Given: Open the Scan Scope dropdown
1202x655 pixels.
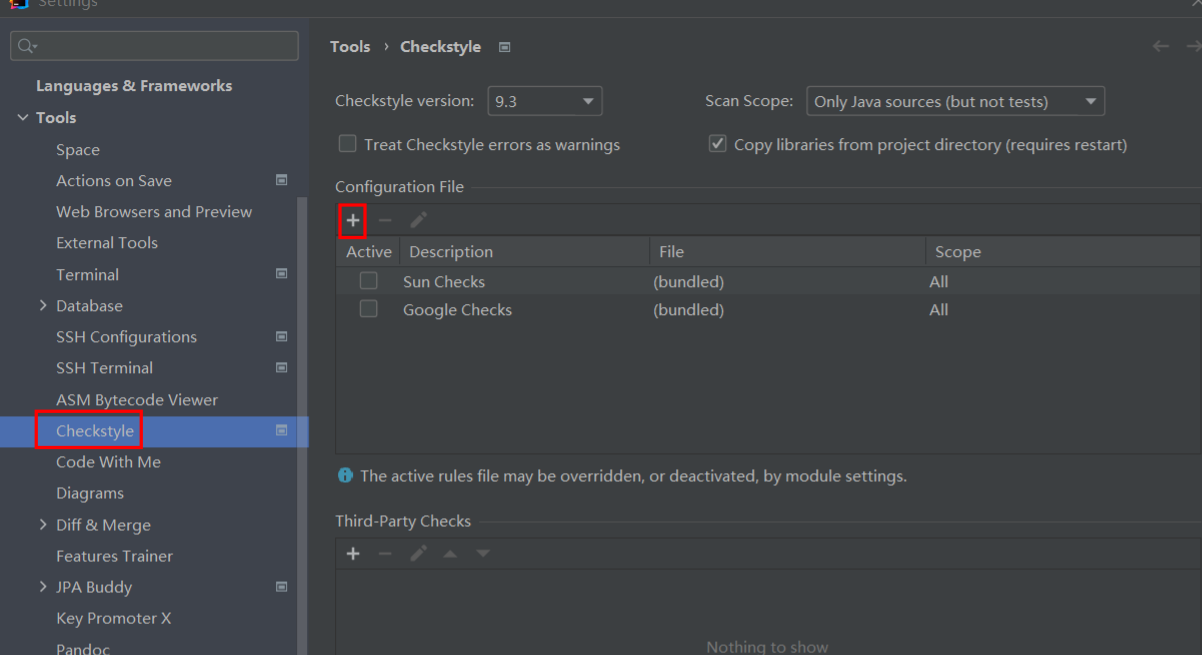Looking at the screenshot, I should 954,101.
